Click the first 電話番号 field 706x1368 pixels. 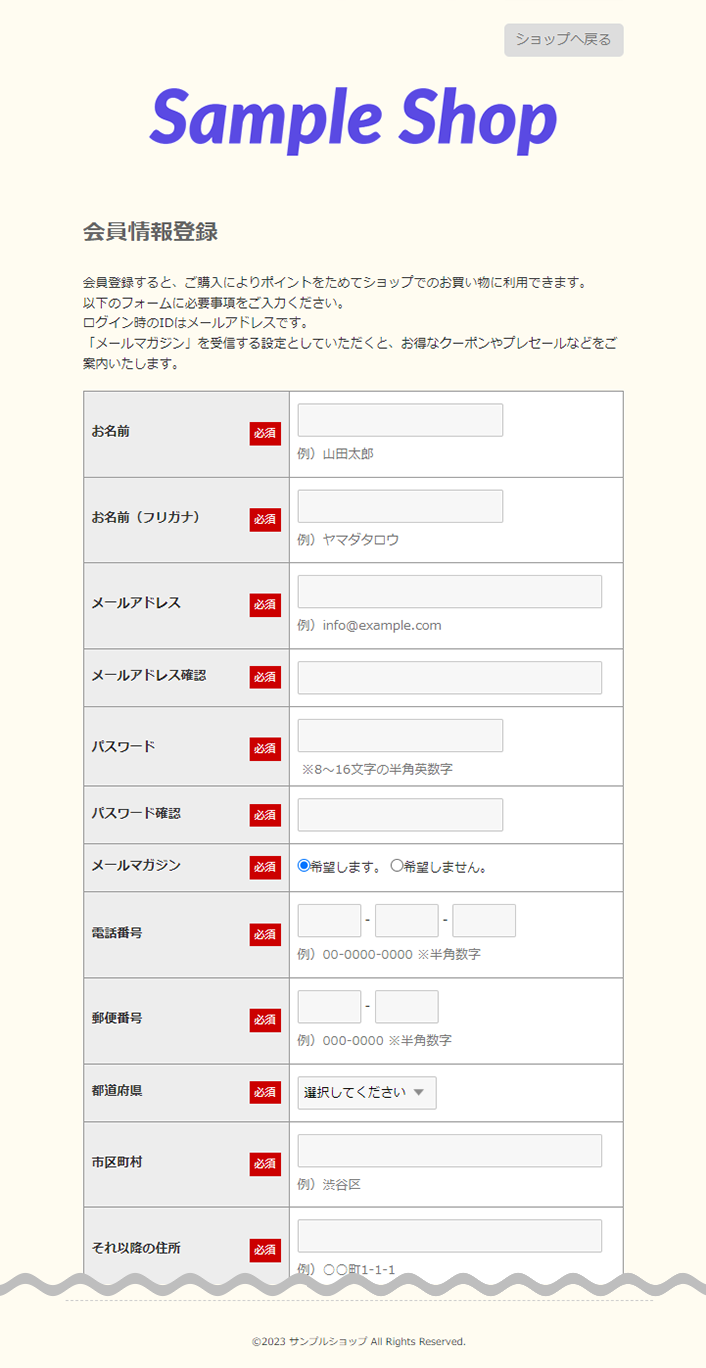(329, 920)
